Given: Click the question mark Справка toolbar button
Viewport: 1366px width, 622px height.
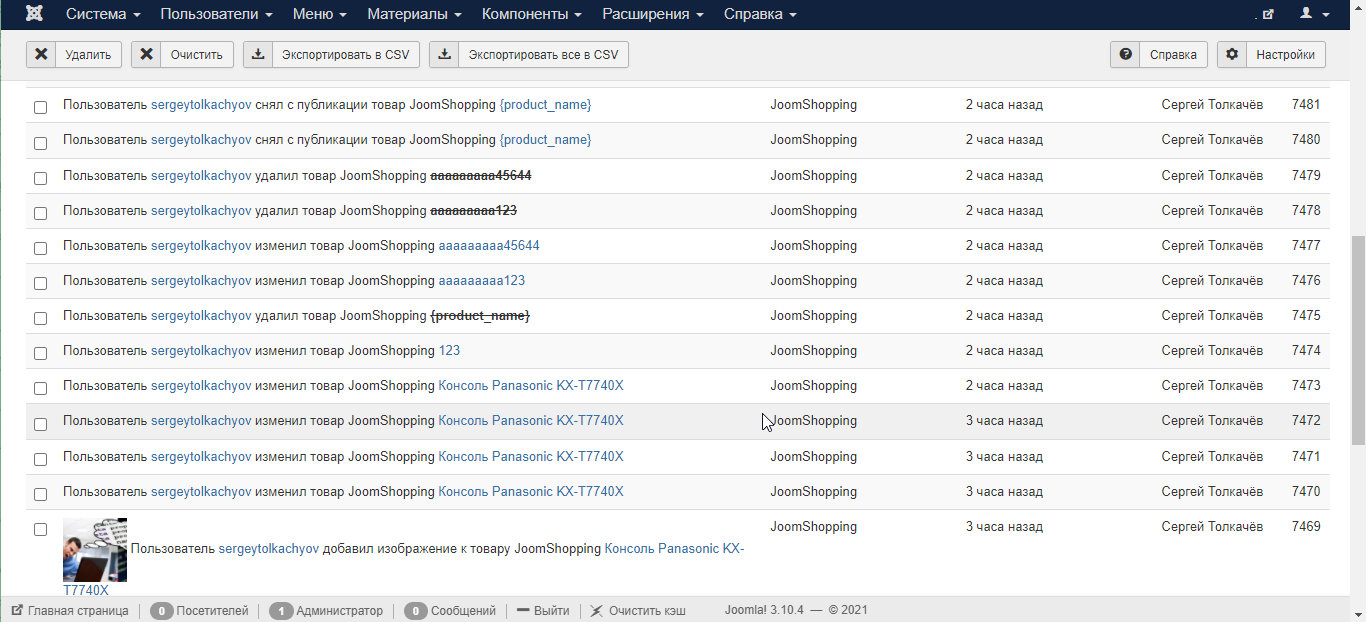Looking at the screenshot, I should coord(1159,54).
